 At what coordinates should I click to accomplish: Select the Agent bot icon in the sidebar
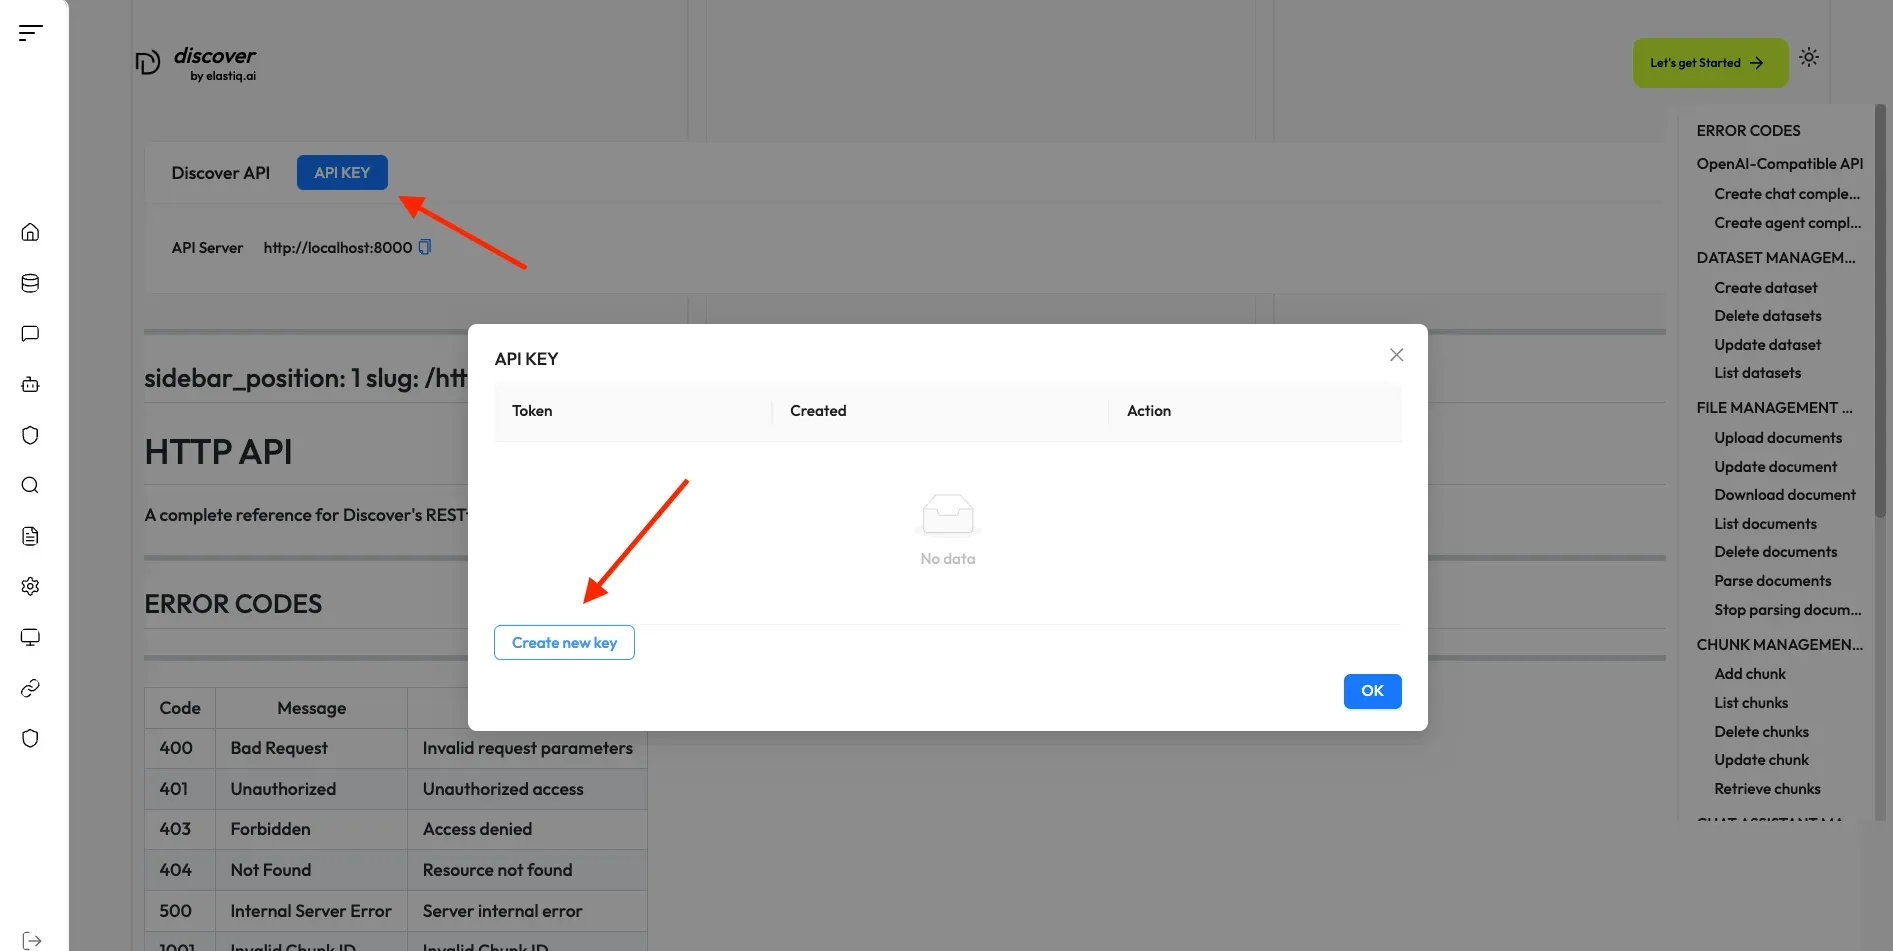[30, 384]
